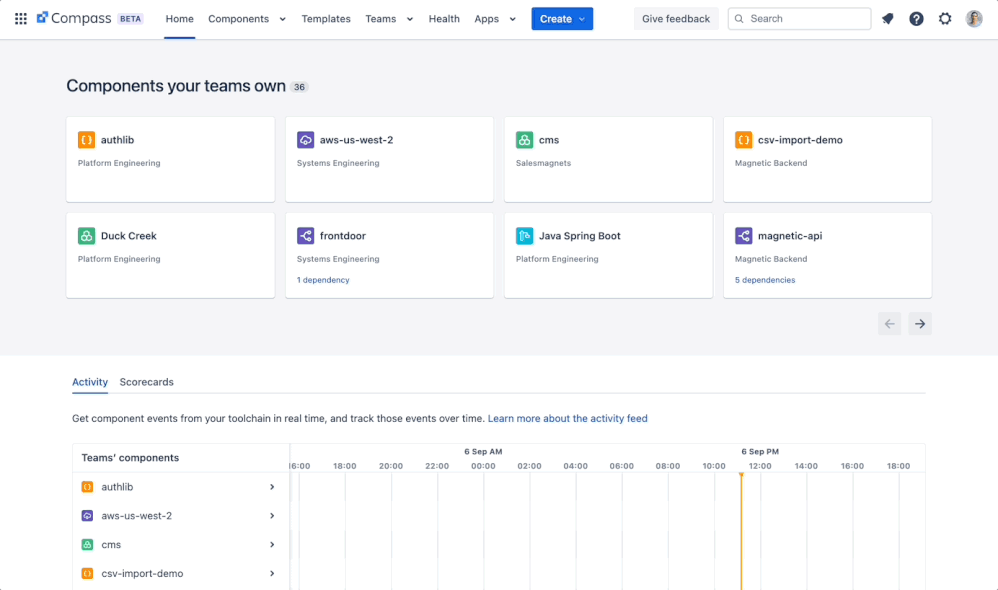Navigate to the Health menu item
This screenshot has height=590, width=998.
pos(444,18)
